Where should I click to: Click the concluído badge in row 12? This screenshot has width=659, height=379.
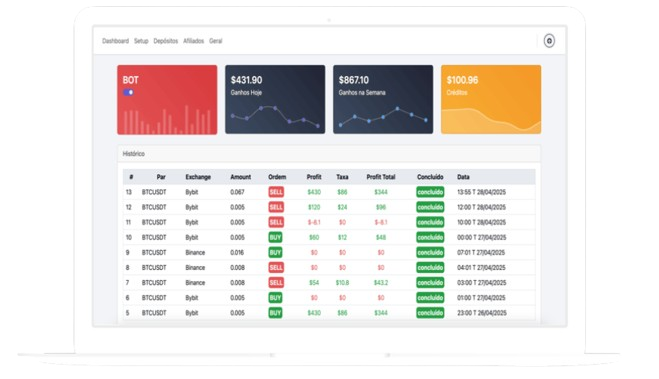(x=430, y=207)
